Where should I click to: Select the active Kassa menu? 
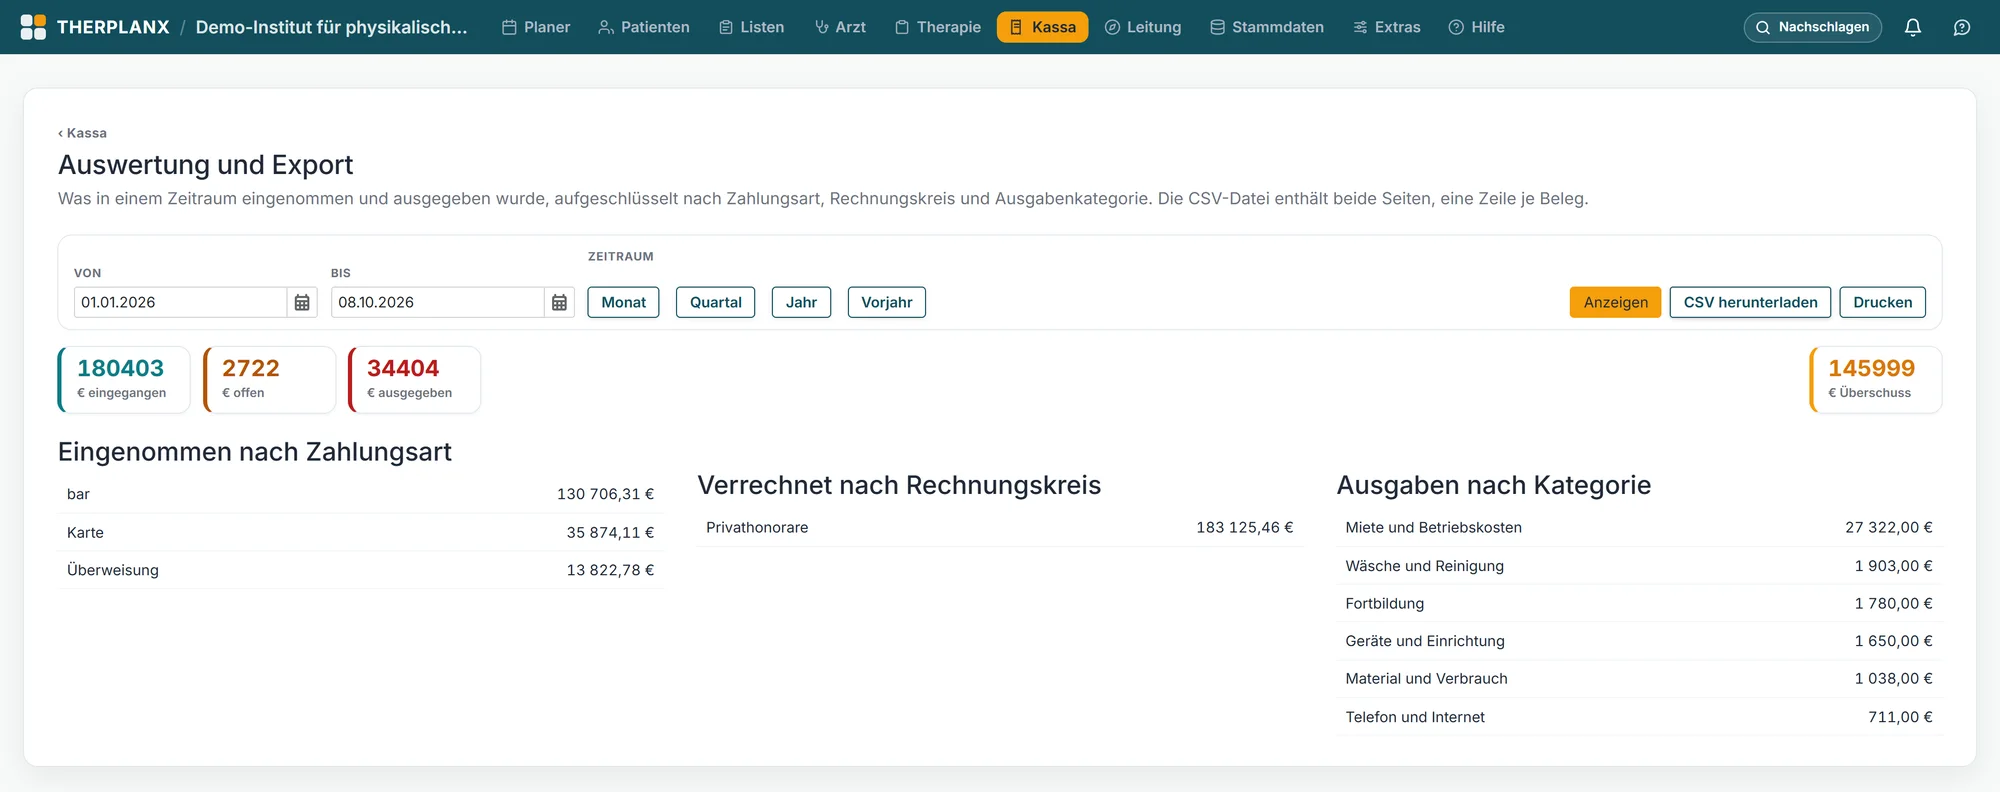1042,27
